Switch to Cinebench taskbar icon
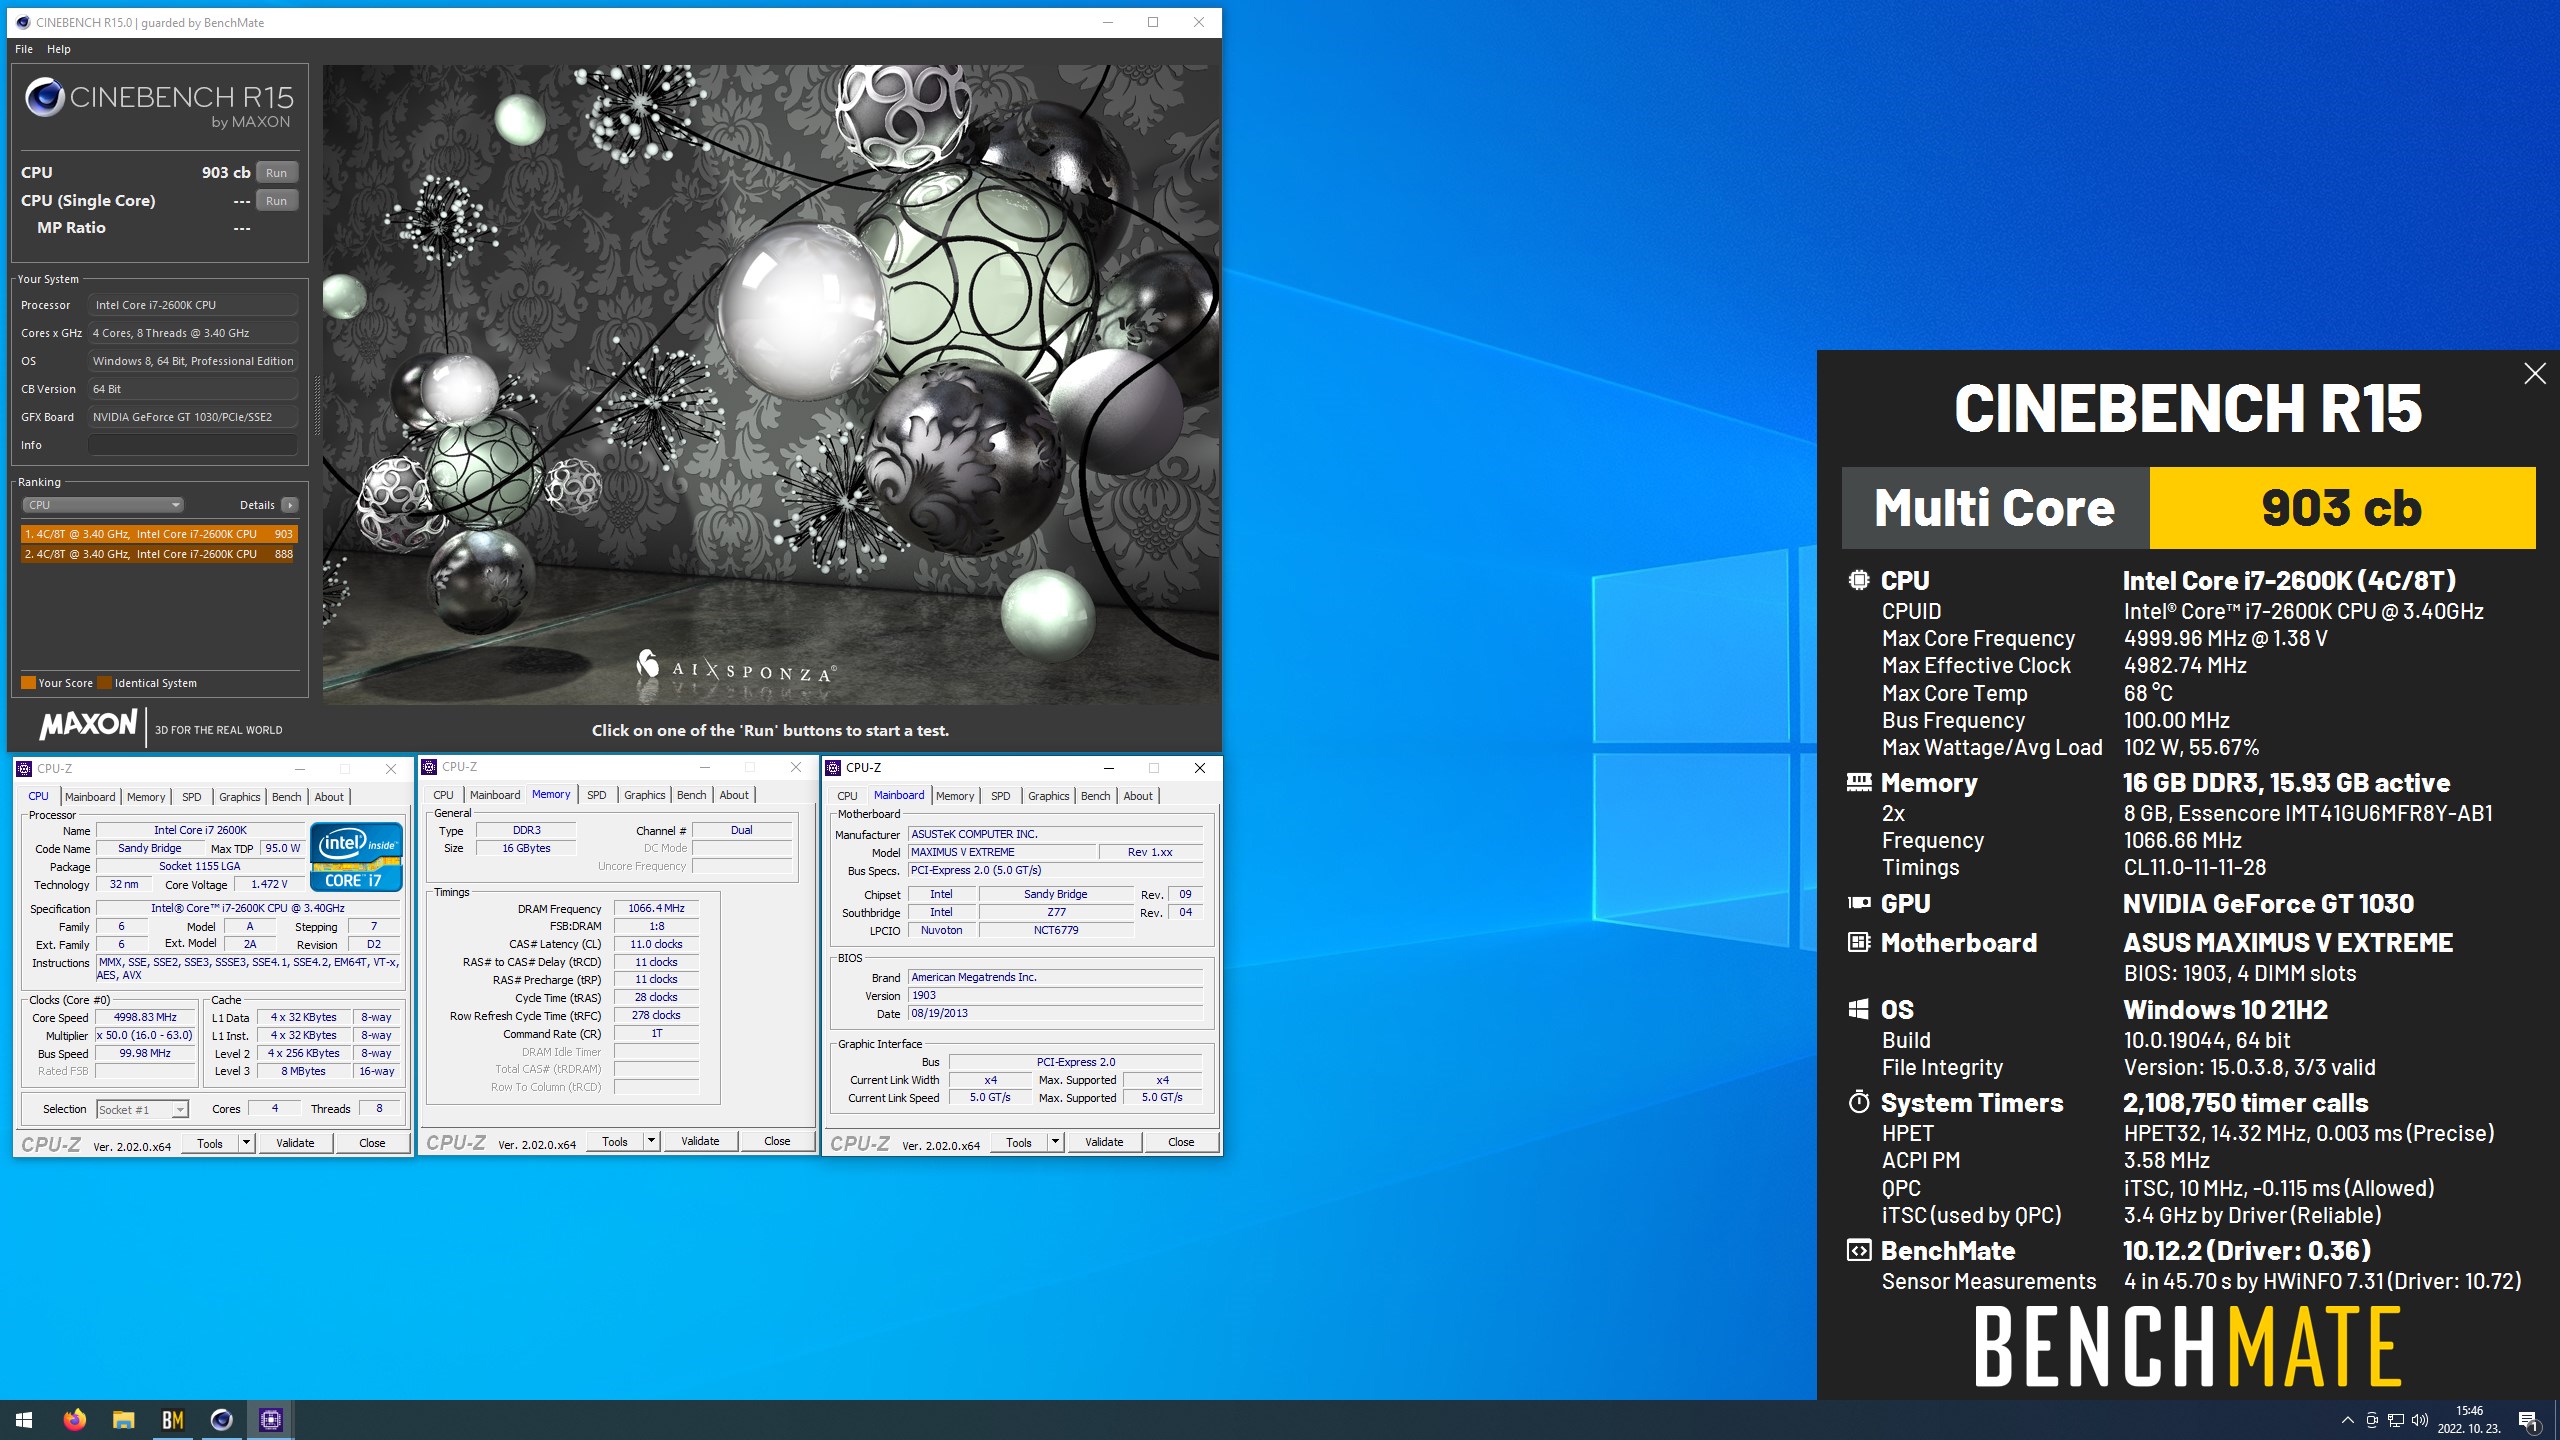Viewport: 2560px width, 1440px height. click(221, 1420)
